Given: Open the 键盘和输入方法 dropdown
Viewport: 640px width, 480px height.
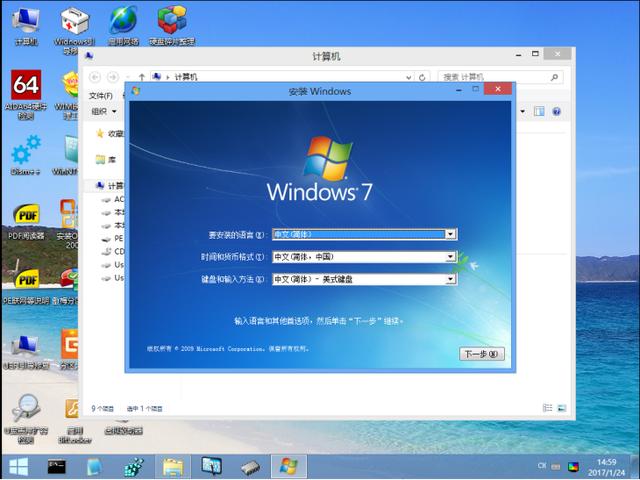Looking at the screenshot, I should click(450, 279).
